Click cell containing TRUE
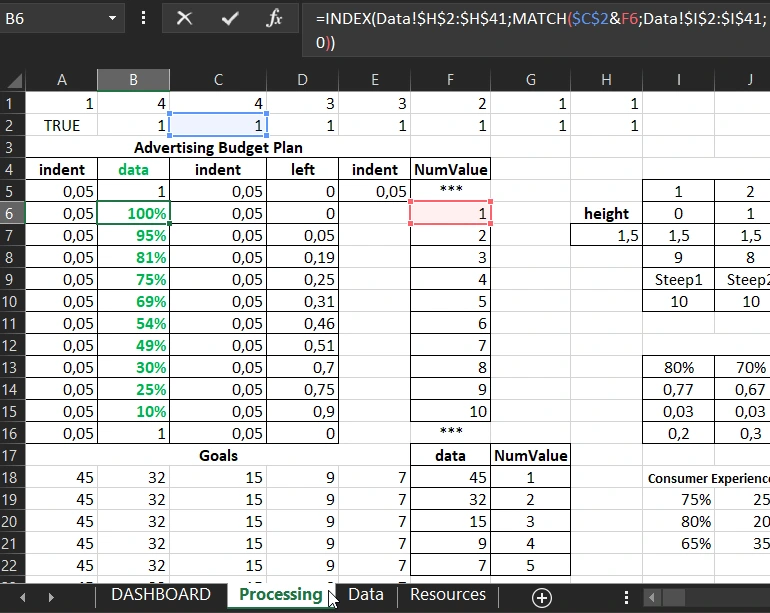 pos(61,125)
